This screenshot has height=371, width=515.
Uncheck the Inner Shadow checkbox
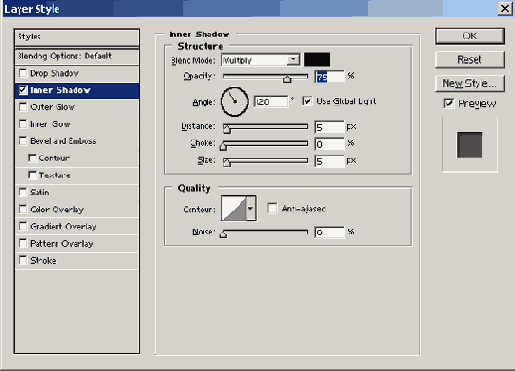point(23,90)
